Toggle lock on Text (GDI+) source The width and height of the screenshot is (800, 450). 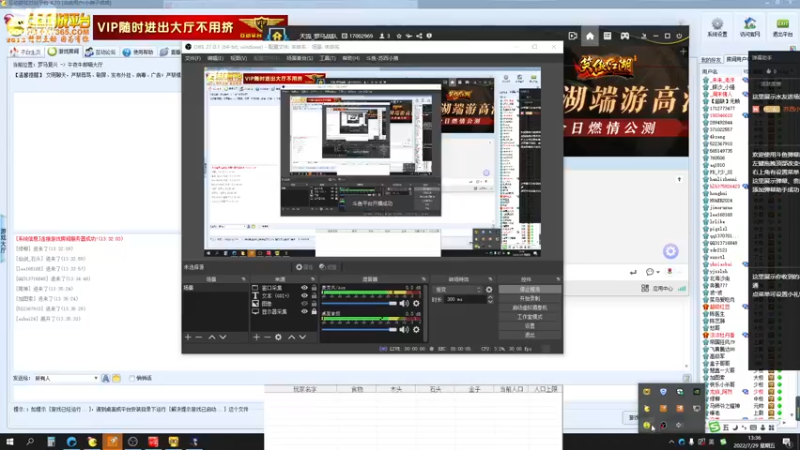[x=314, y=296]
